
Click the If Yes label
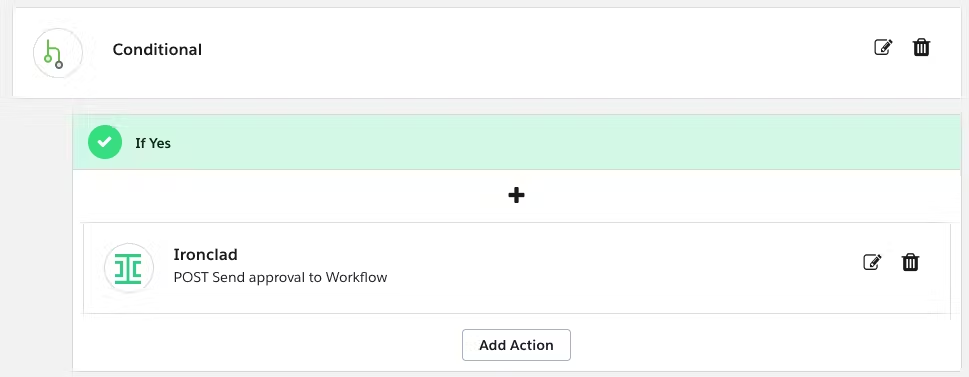[x=153, y=143]
